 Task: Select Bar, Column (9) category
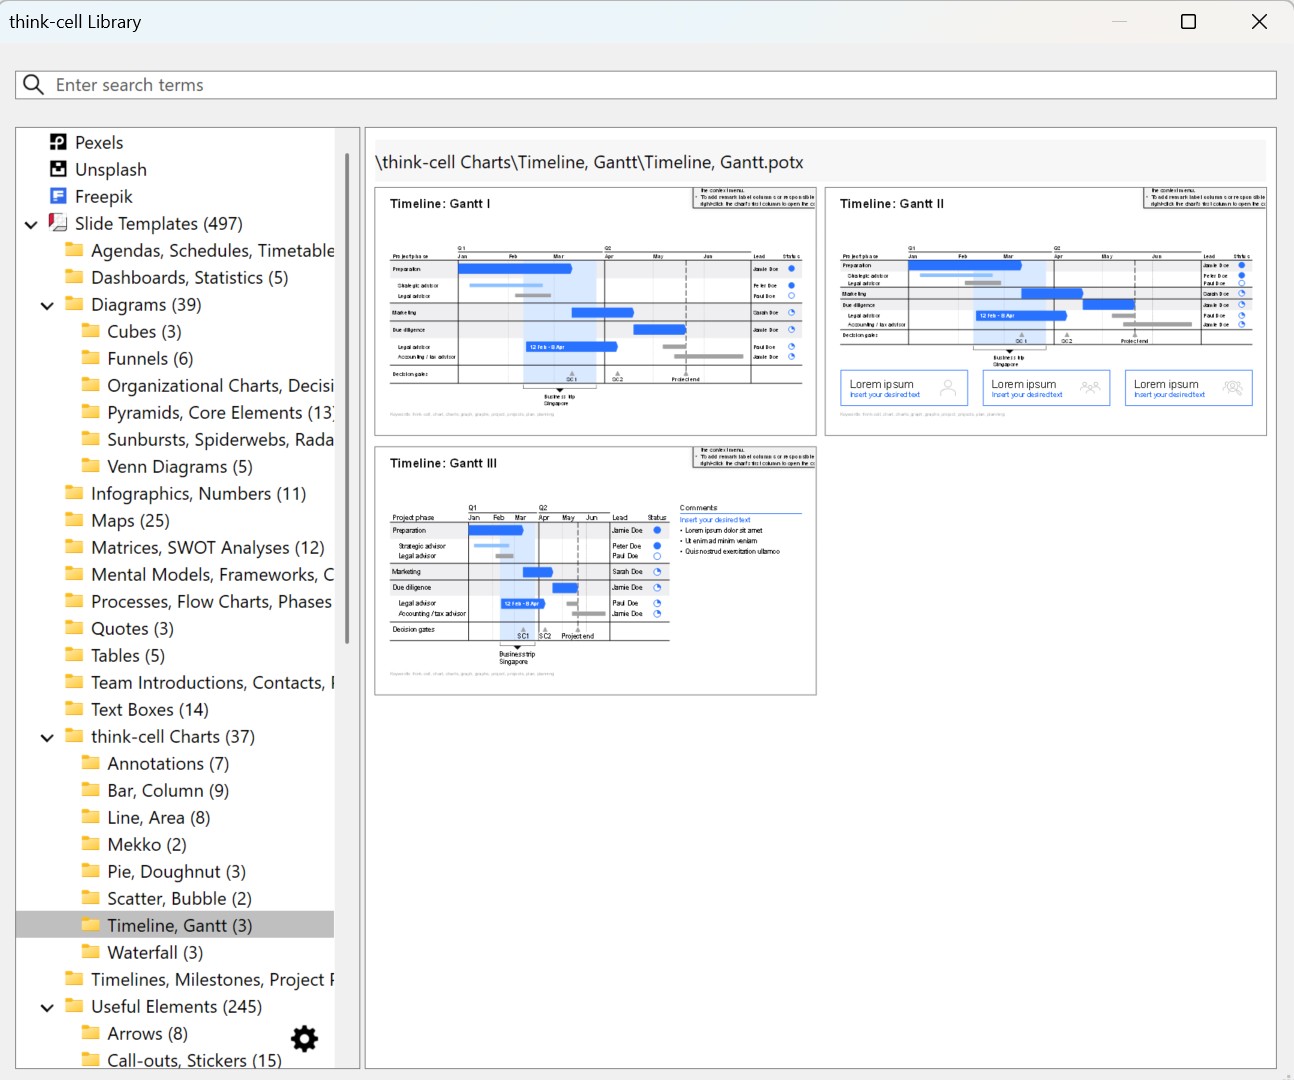tap(168, 790)
